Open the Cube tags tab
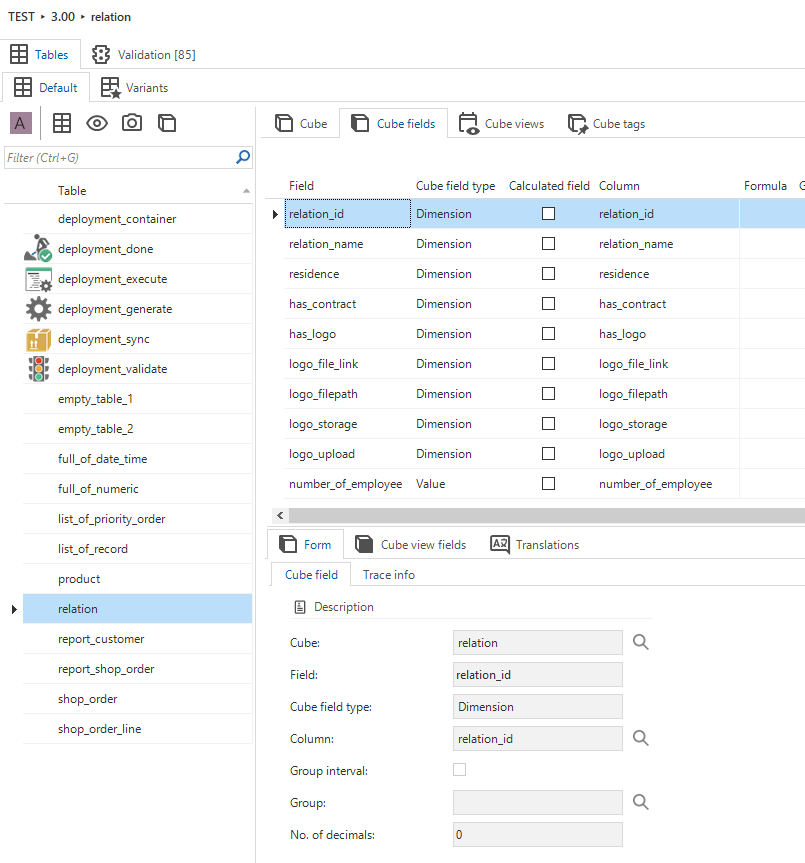This screenshot has width=805, height=863. (x=606, y=124)
